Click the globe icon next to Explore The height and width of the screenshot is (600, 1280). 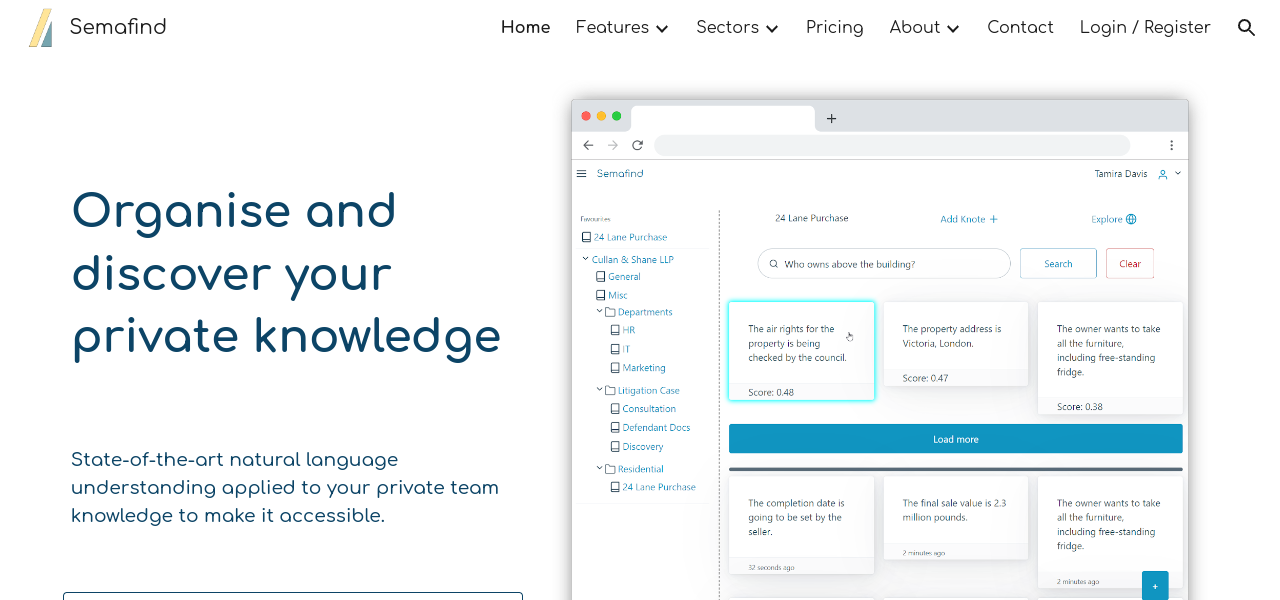tap(1131, 219)
